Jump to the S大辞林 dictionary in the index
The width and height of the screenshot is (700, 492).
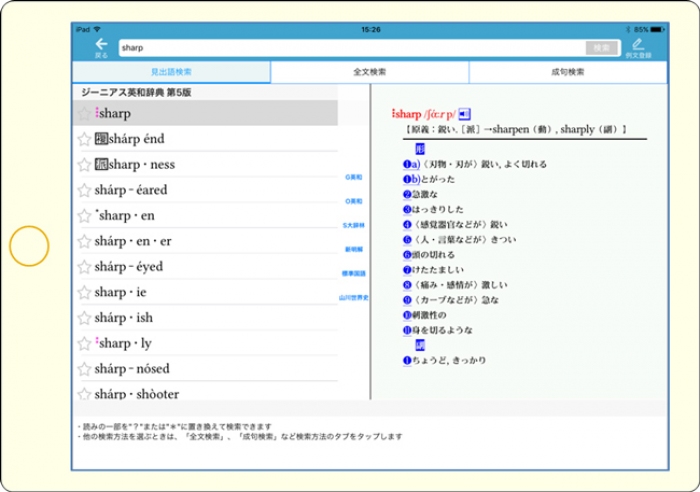[353, 225]
